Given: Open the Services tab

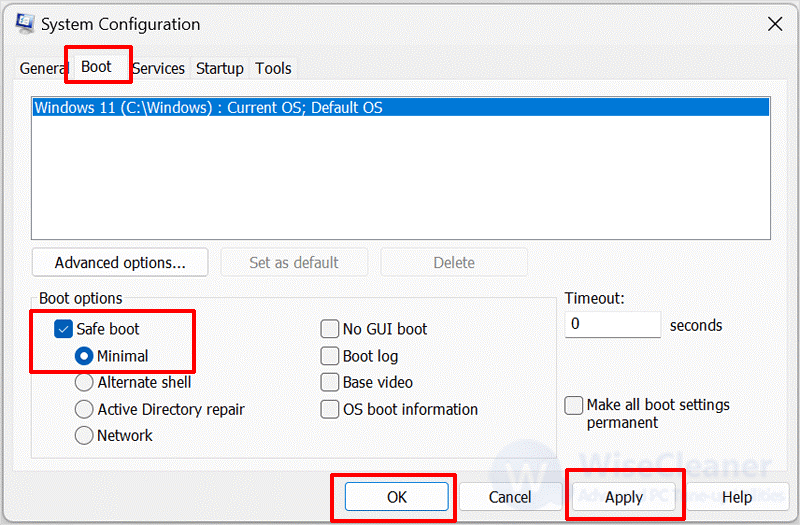Looking at the screenshot, I should point(159,68).
